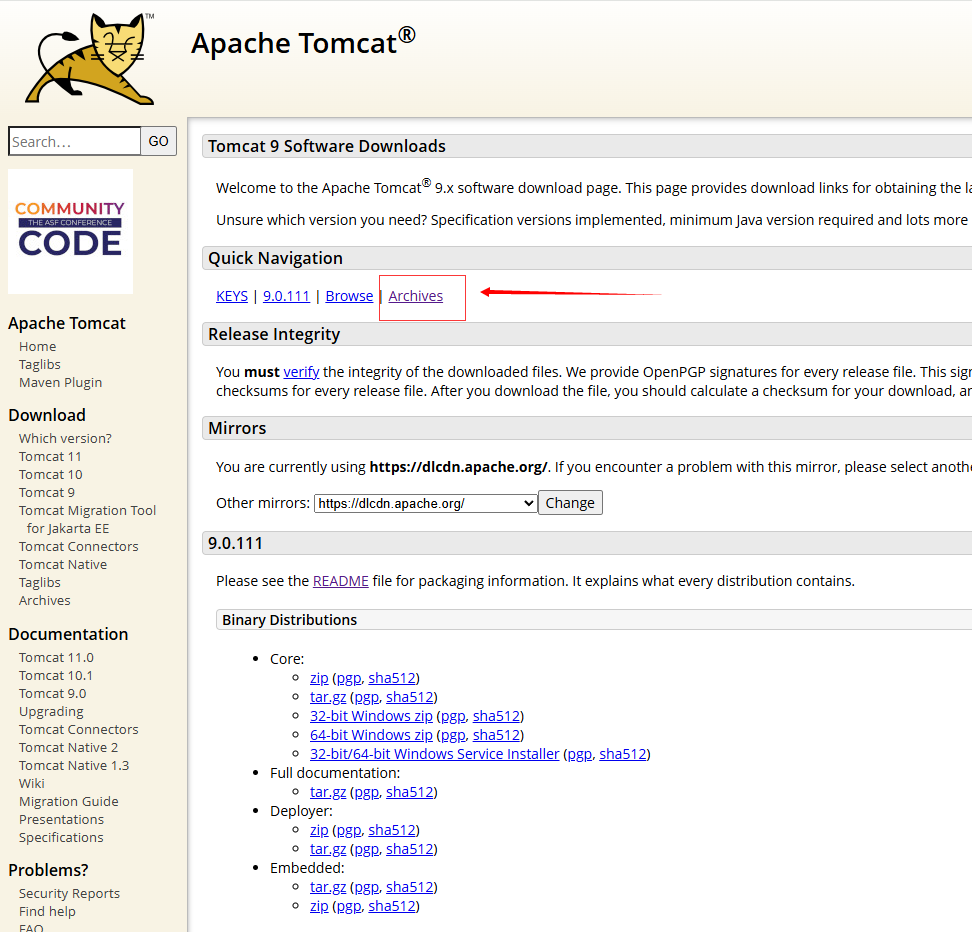
Task: Open pgp signature for Core zip
Action: coord(348,678)
